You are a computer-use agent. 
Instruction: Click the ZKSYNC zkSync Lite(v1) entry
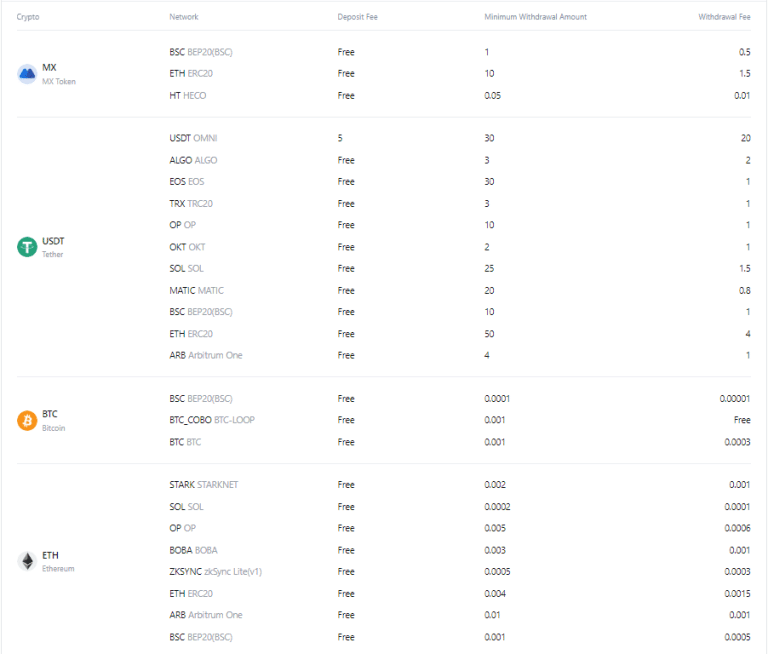point(216,572)
